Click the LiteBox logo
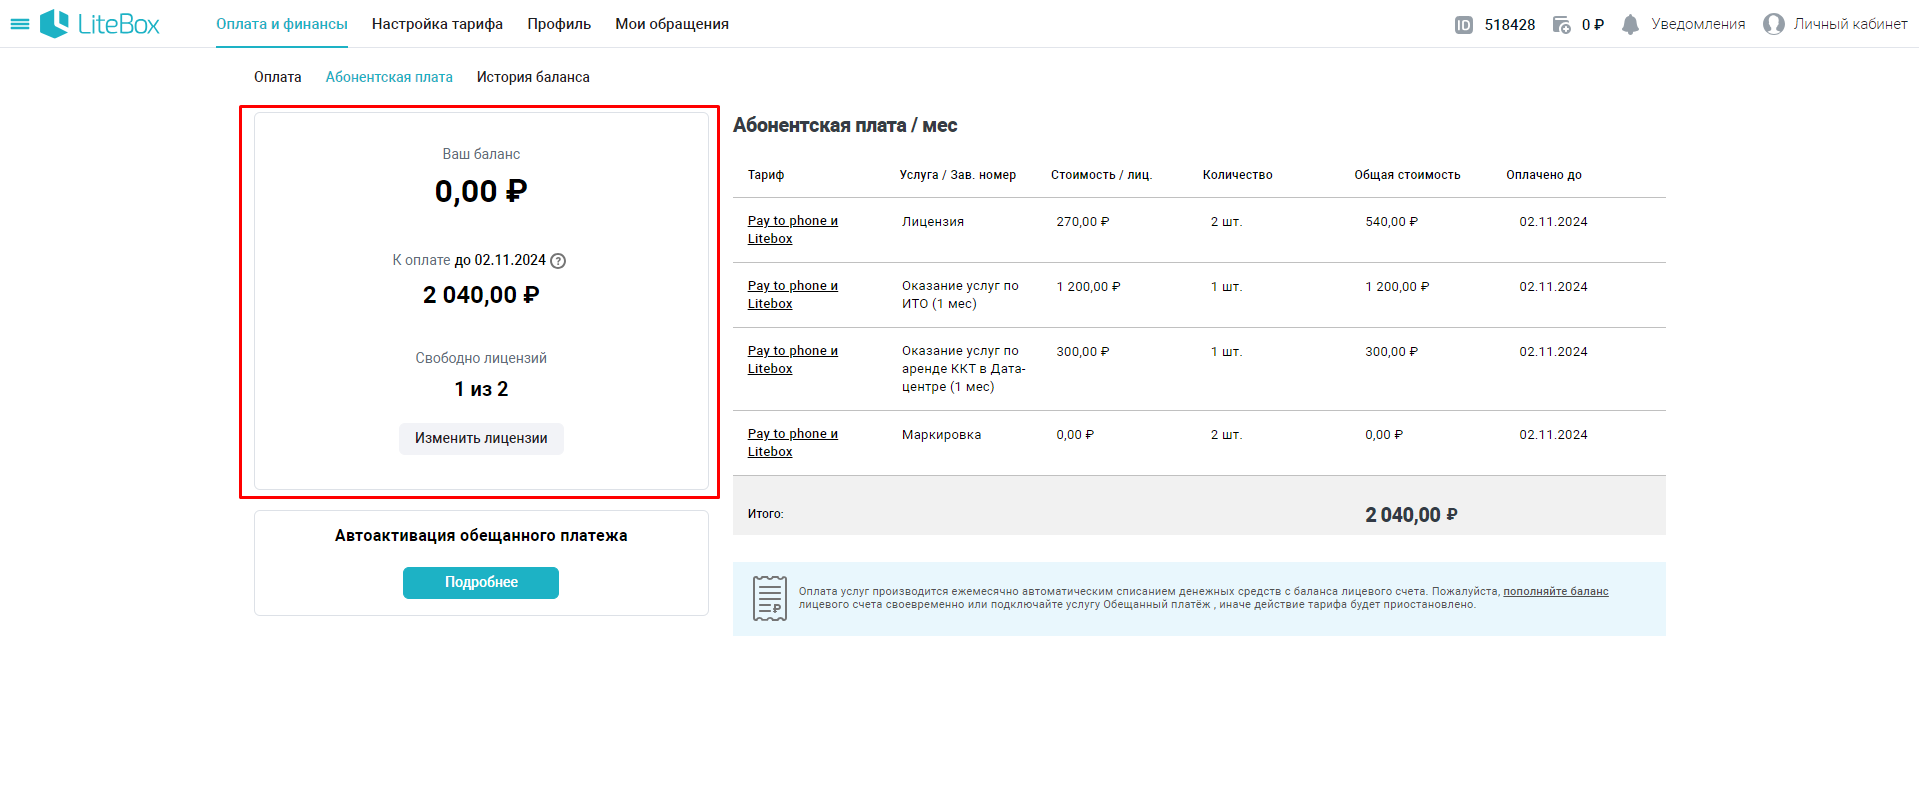This screenshot has width=1919, height=803. click(x=100, y=24)
